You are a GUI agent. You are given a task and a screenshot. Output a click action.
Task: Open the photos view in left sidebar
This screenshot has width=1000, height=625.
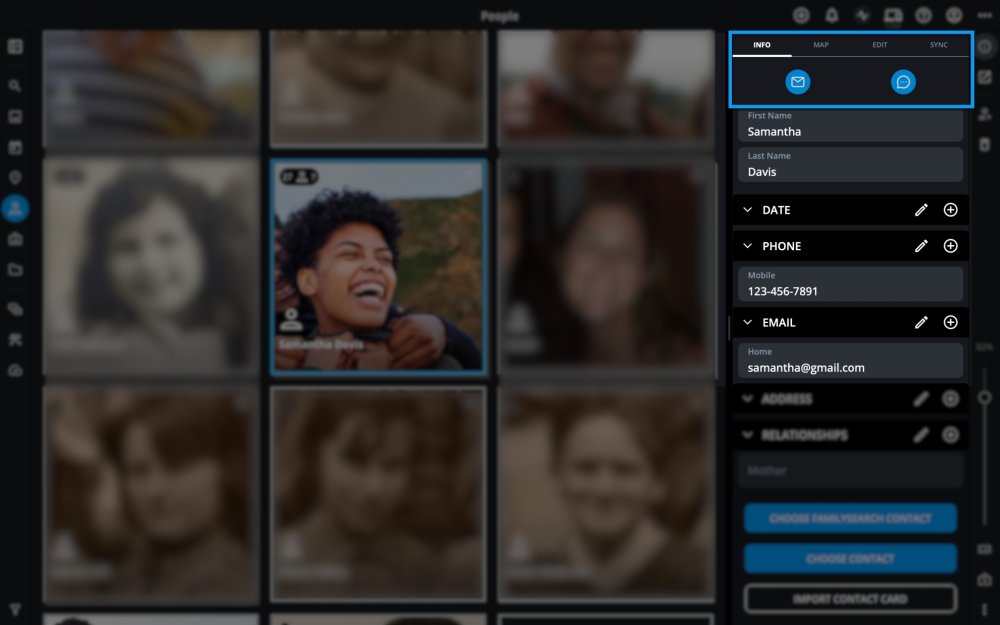(15, 117)
